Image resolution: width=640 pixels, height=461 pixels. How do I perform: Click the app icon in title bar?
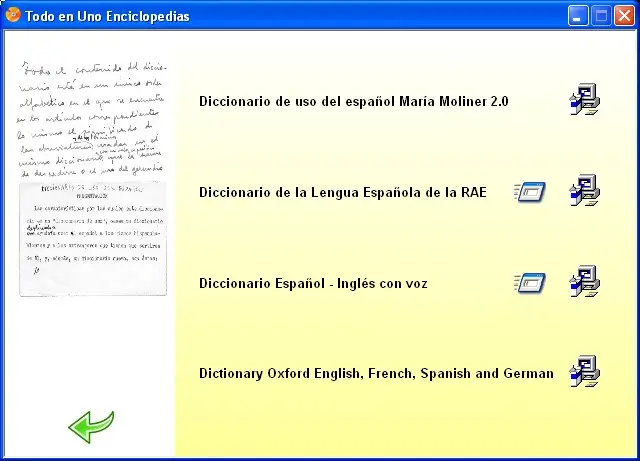coord(13,15)
